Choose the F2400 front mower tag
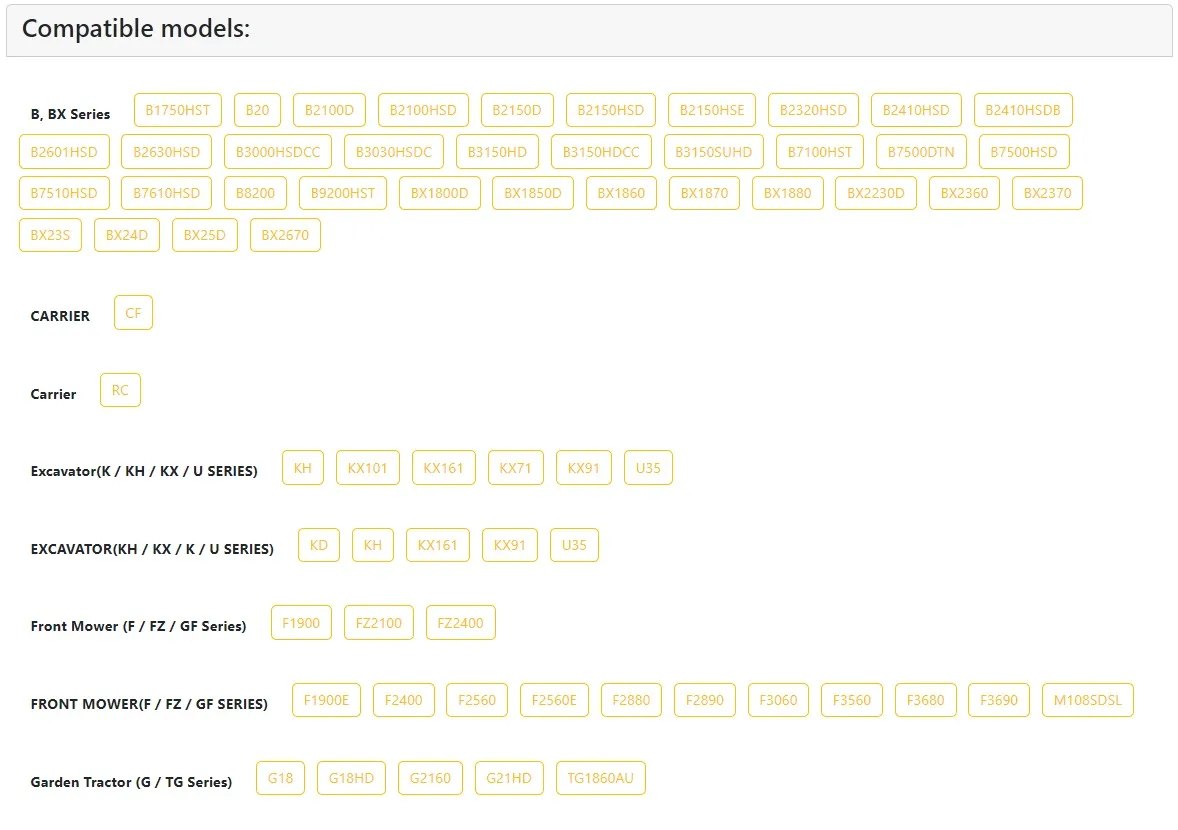 (403, 700)
